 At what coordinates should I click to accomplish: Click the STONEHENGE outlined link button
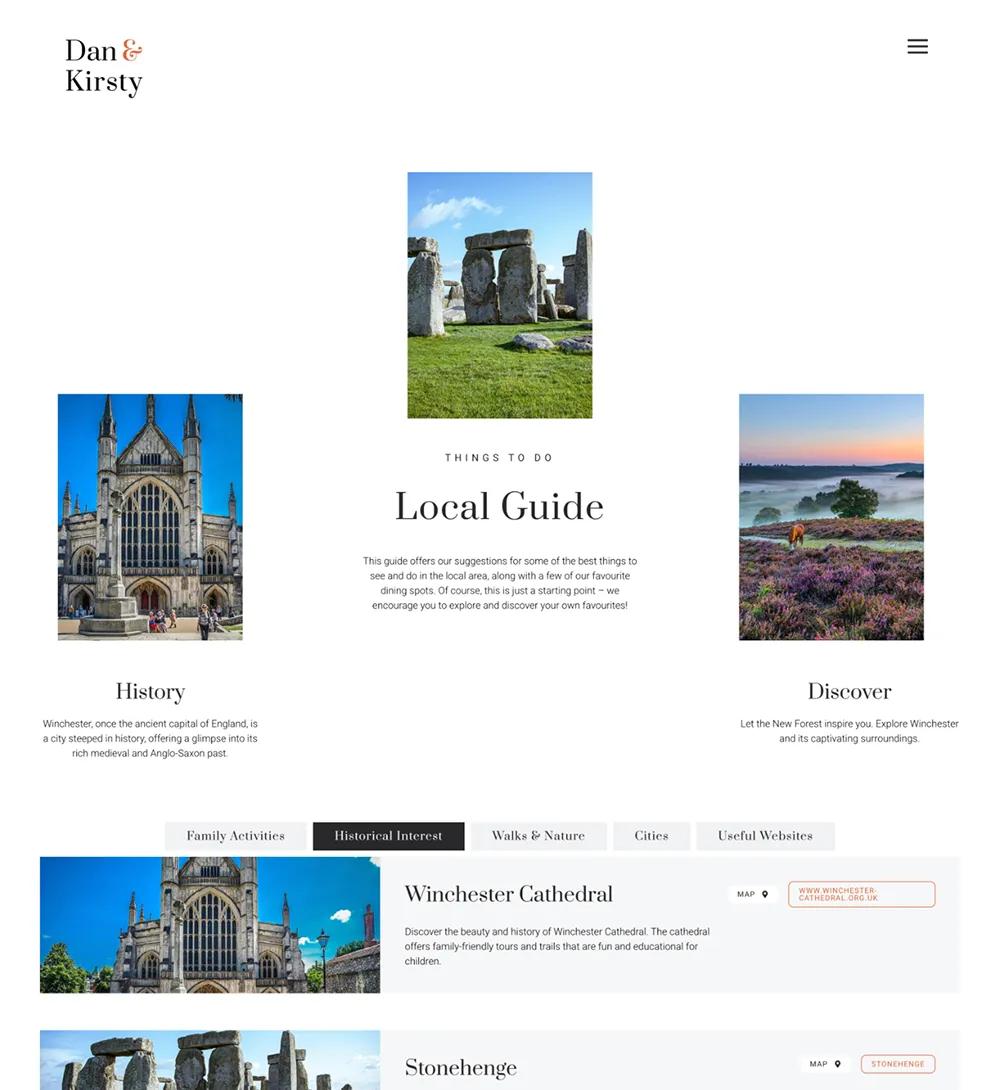click(897, 1063)
